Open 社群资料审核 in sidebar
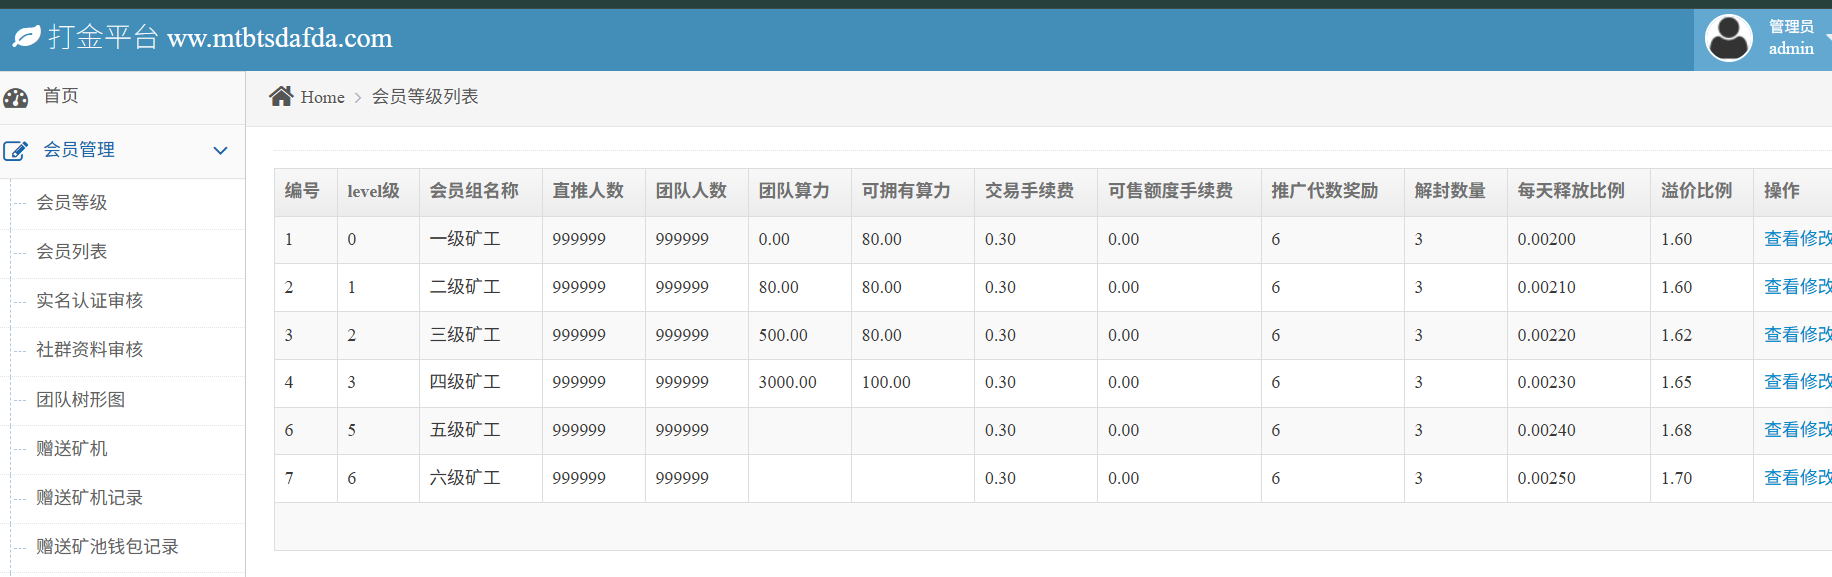The height and width of the screenshot is (577, 1832). pyautogui.click(x=90, y=350)
